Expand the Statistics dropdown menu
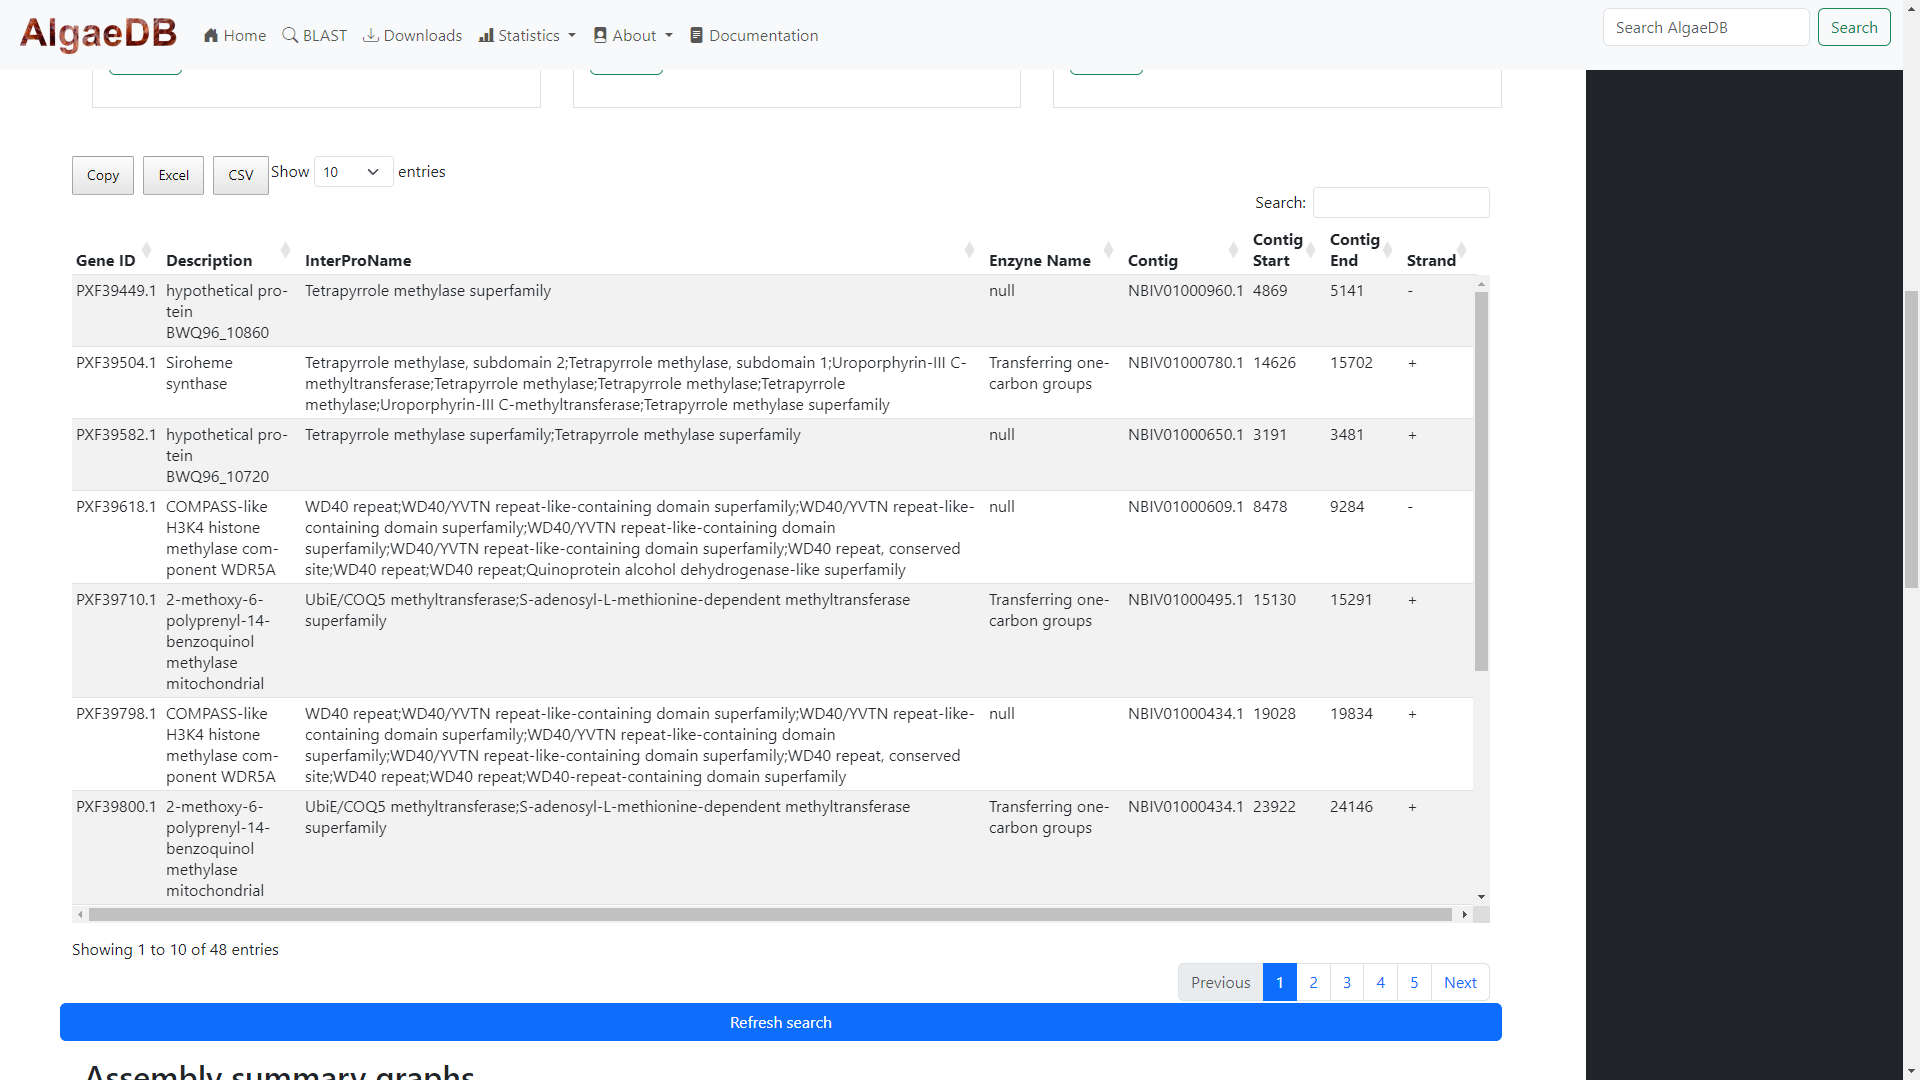This screenshot has width=1920, height=1080. (526, 36)
